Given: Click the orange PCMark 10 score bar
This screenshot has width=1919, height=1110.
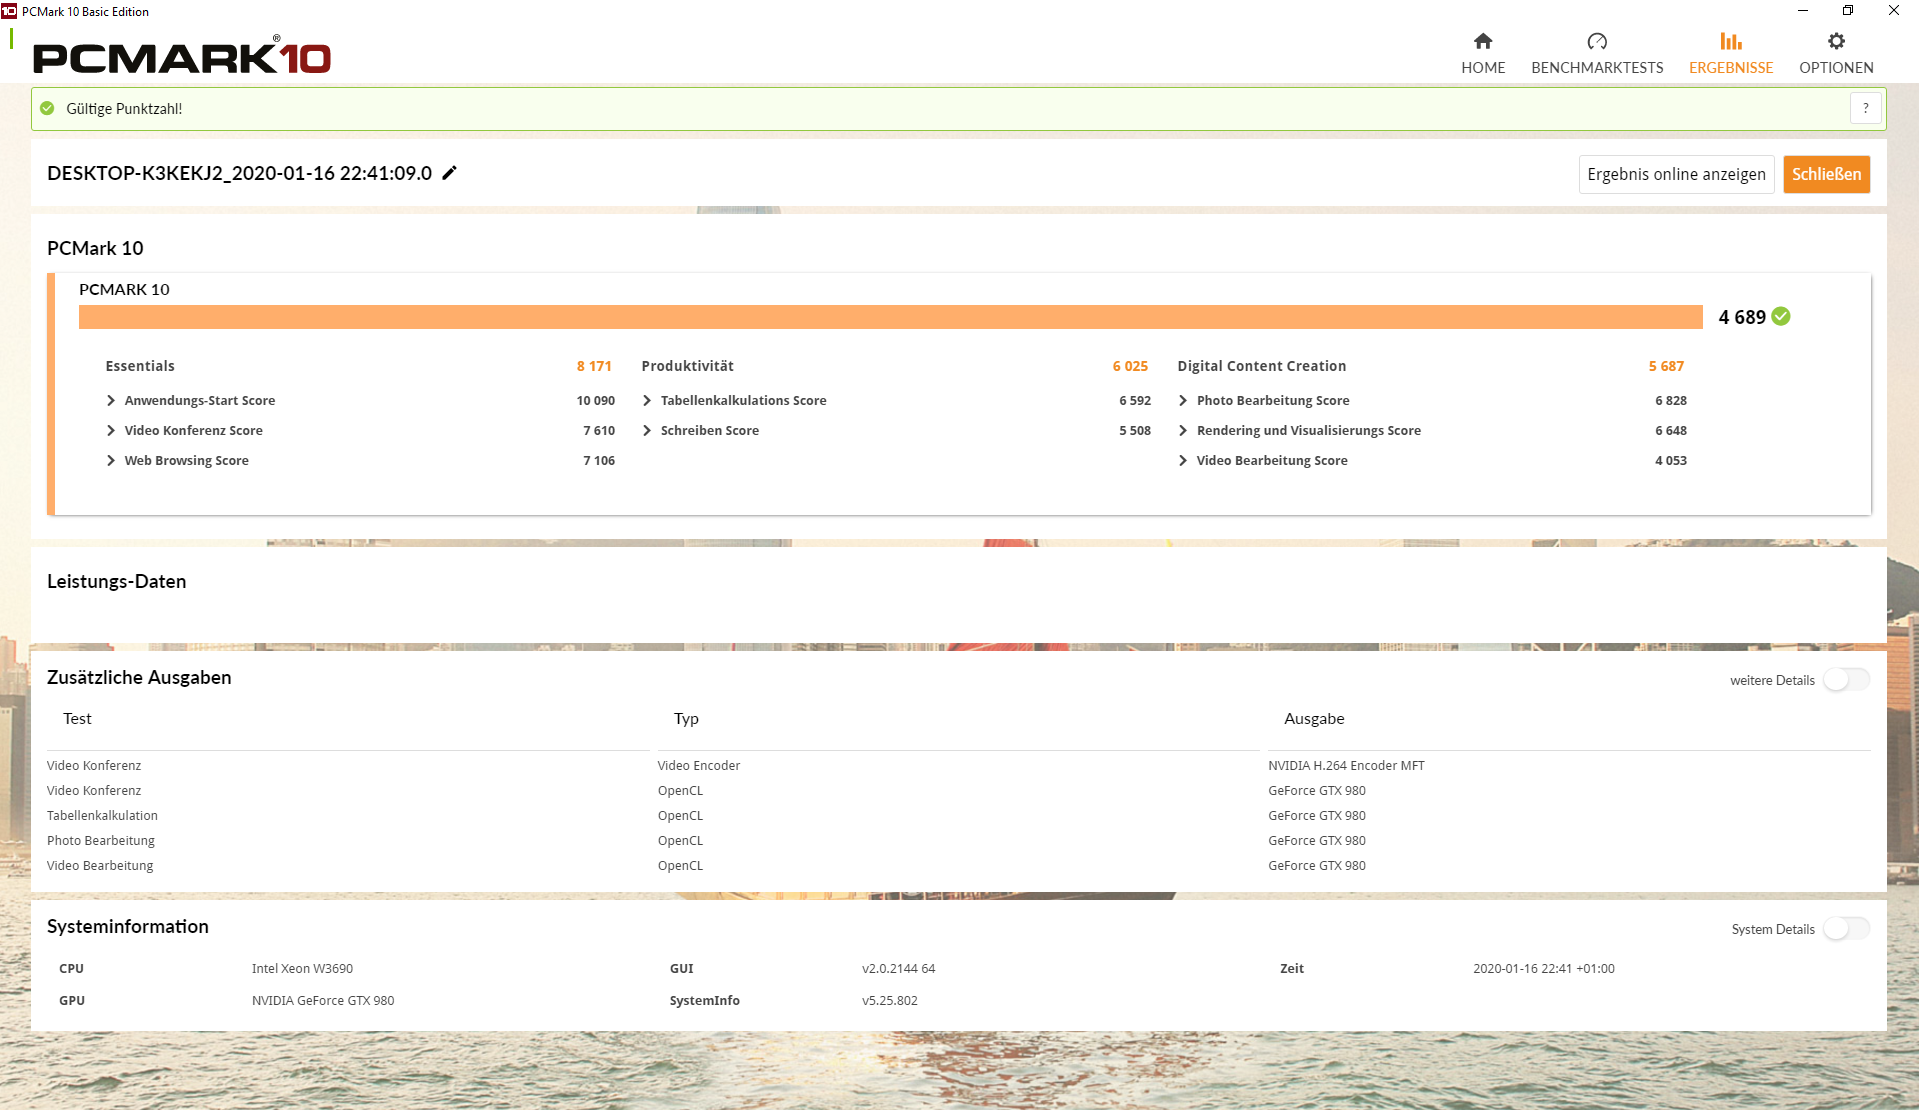Looking at the screenshot, I should pyautogui.click(x=890, y=317).
